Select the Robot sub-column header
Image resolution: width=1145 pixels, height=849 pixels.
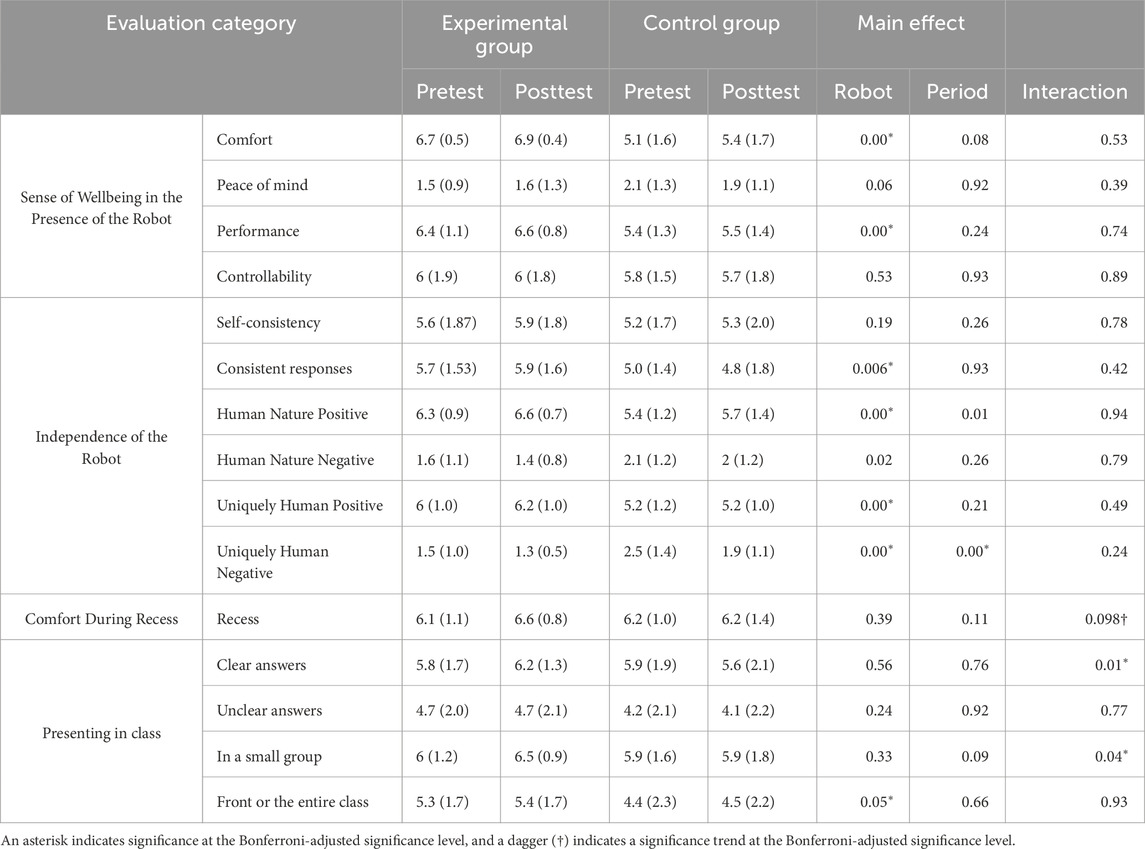[x=863, y=92]
